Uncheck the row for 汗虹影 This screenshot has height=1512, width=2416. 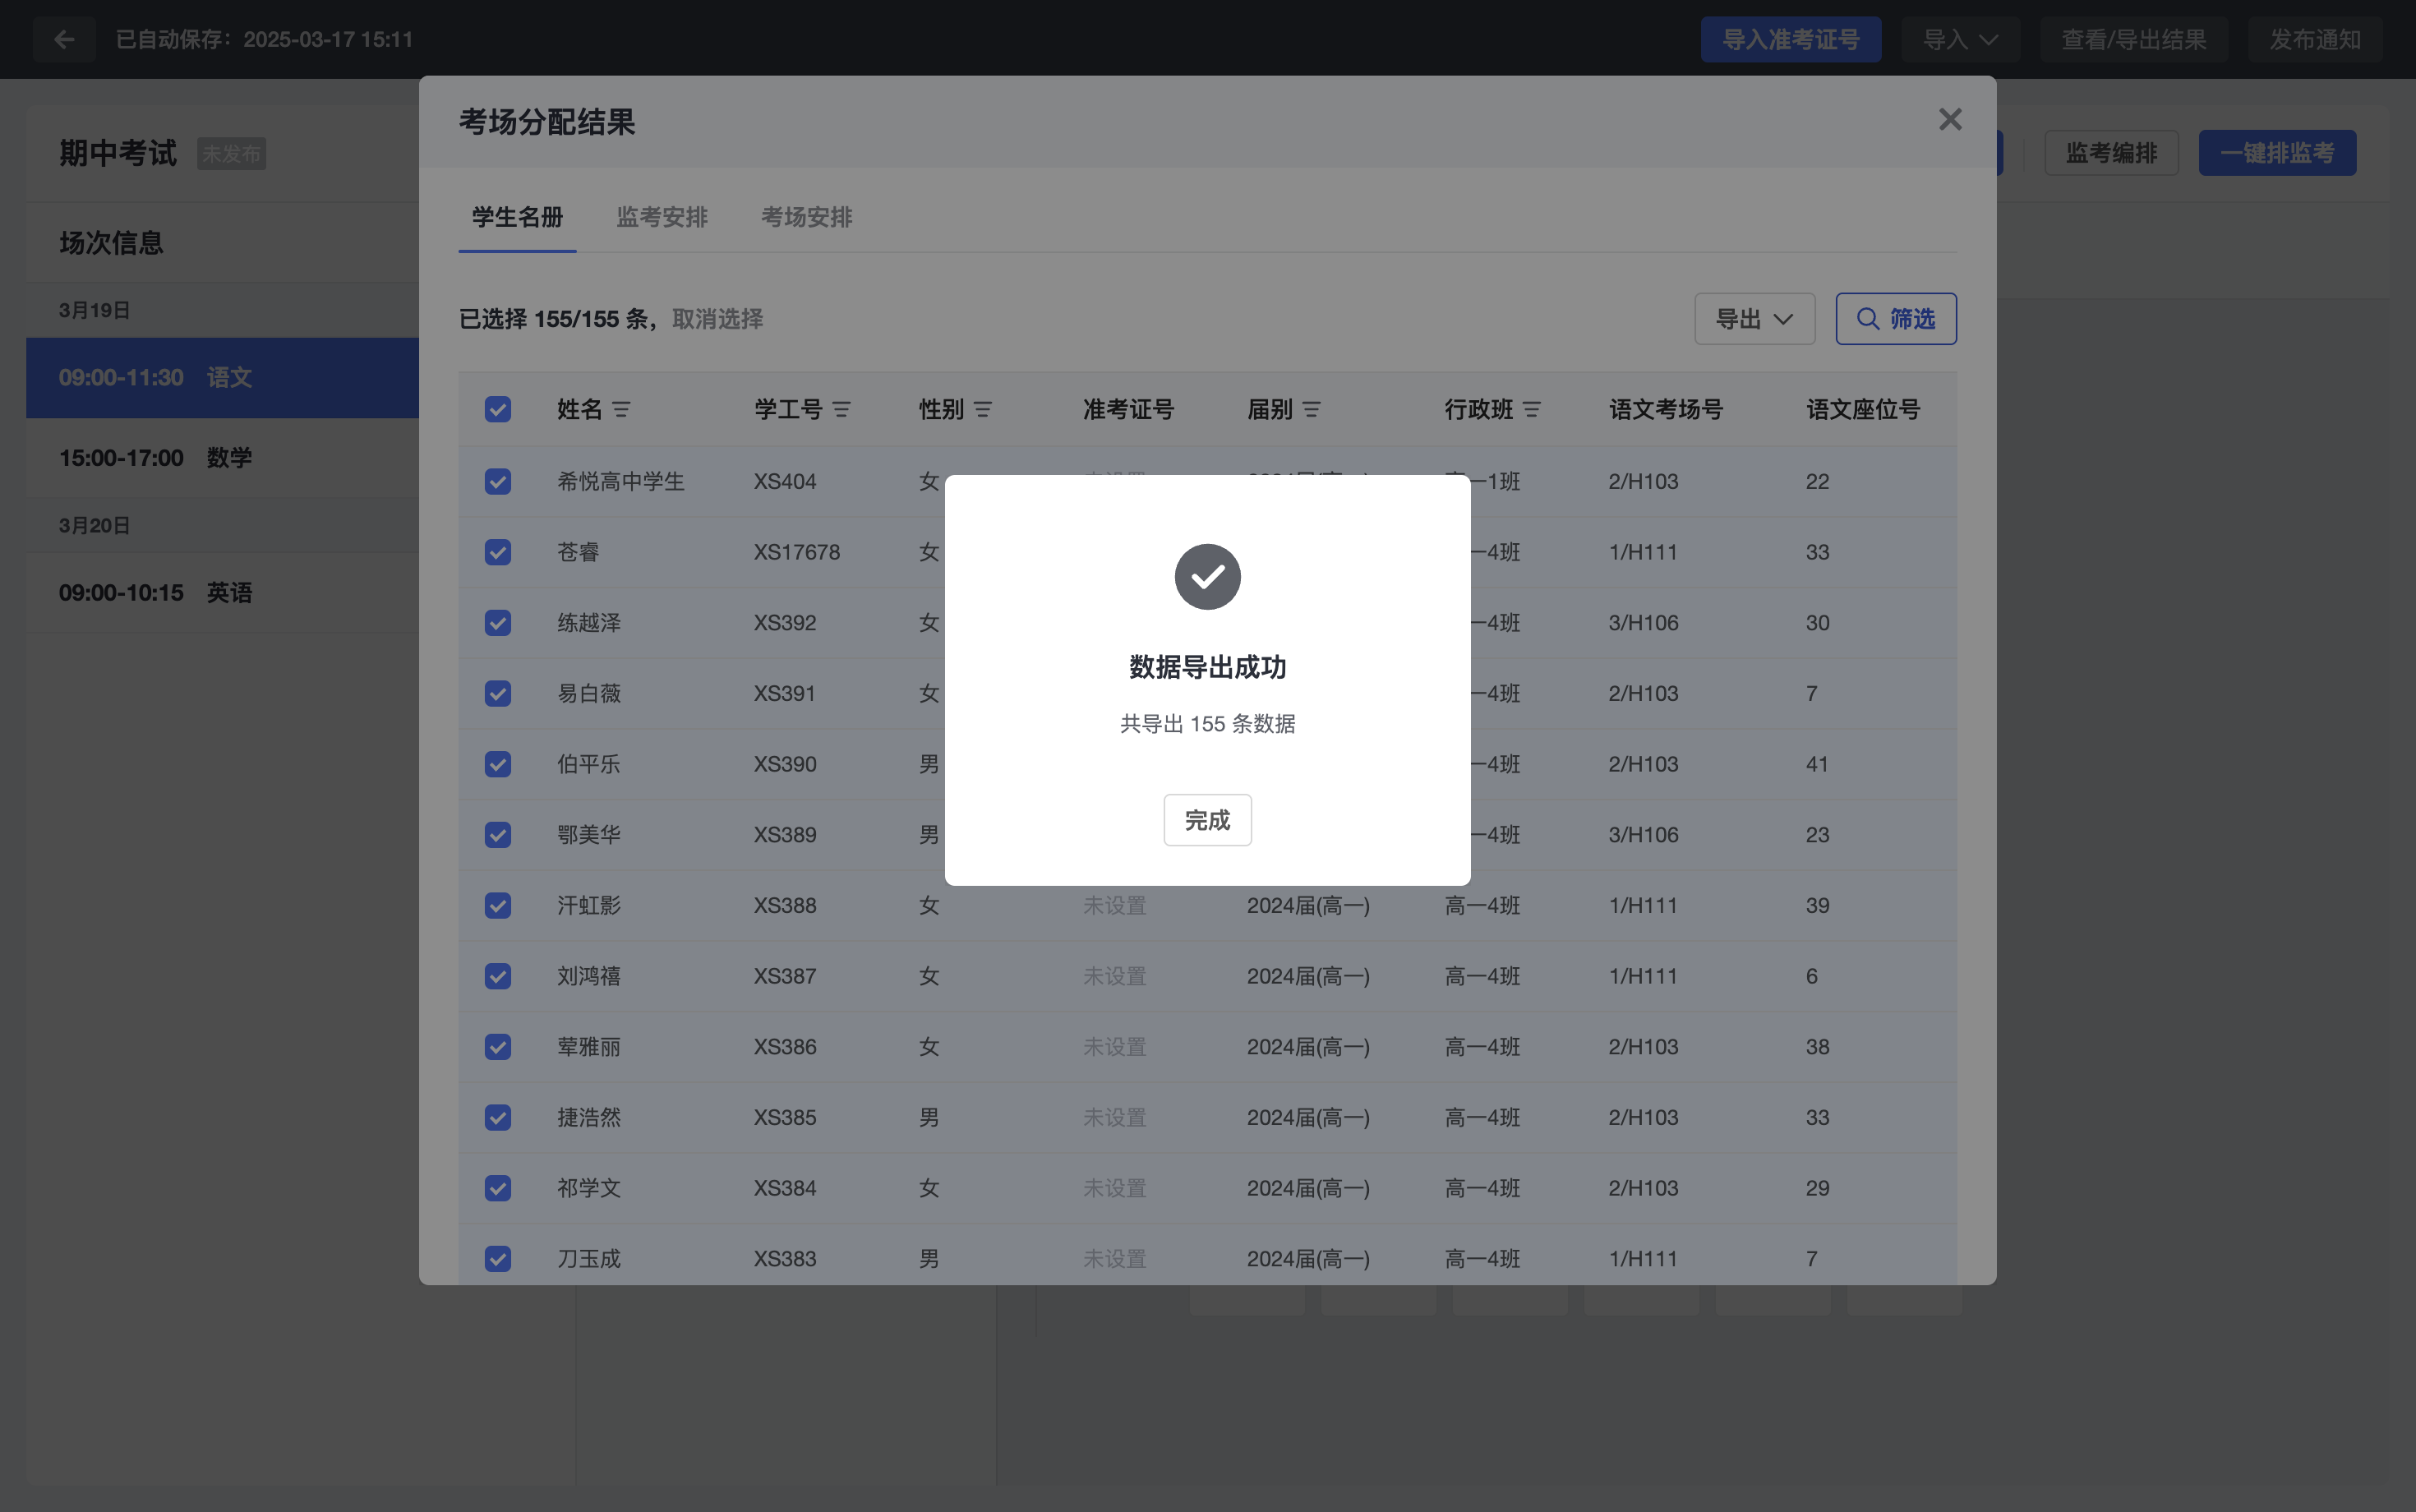coord(498,905)
